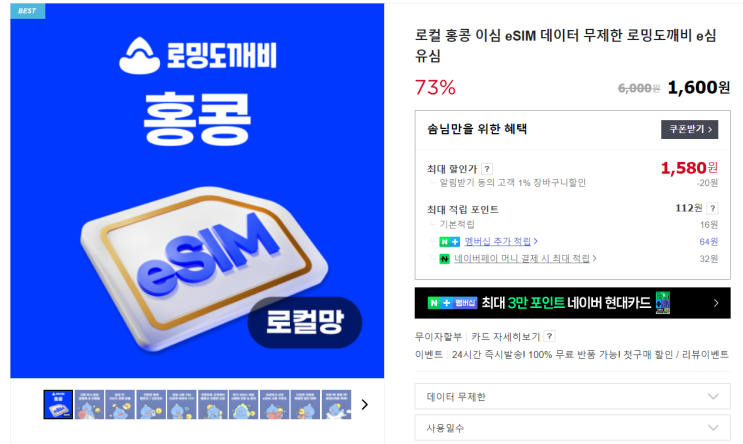The height and width of the screenshot is (444, 743).
Task: Click the 카드 자세히보기 help question icon
Action: (x=549, y=336)
